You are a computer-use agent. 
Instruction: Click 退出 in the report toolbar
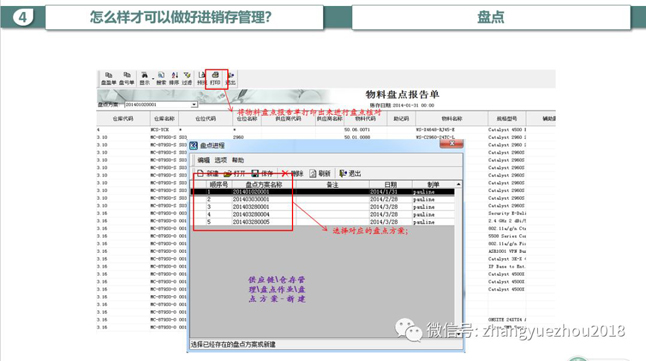click(231, 78)
